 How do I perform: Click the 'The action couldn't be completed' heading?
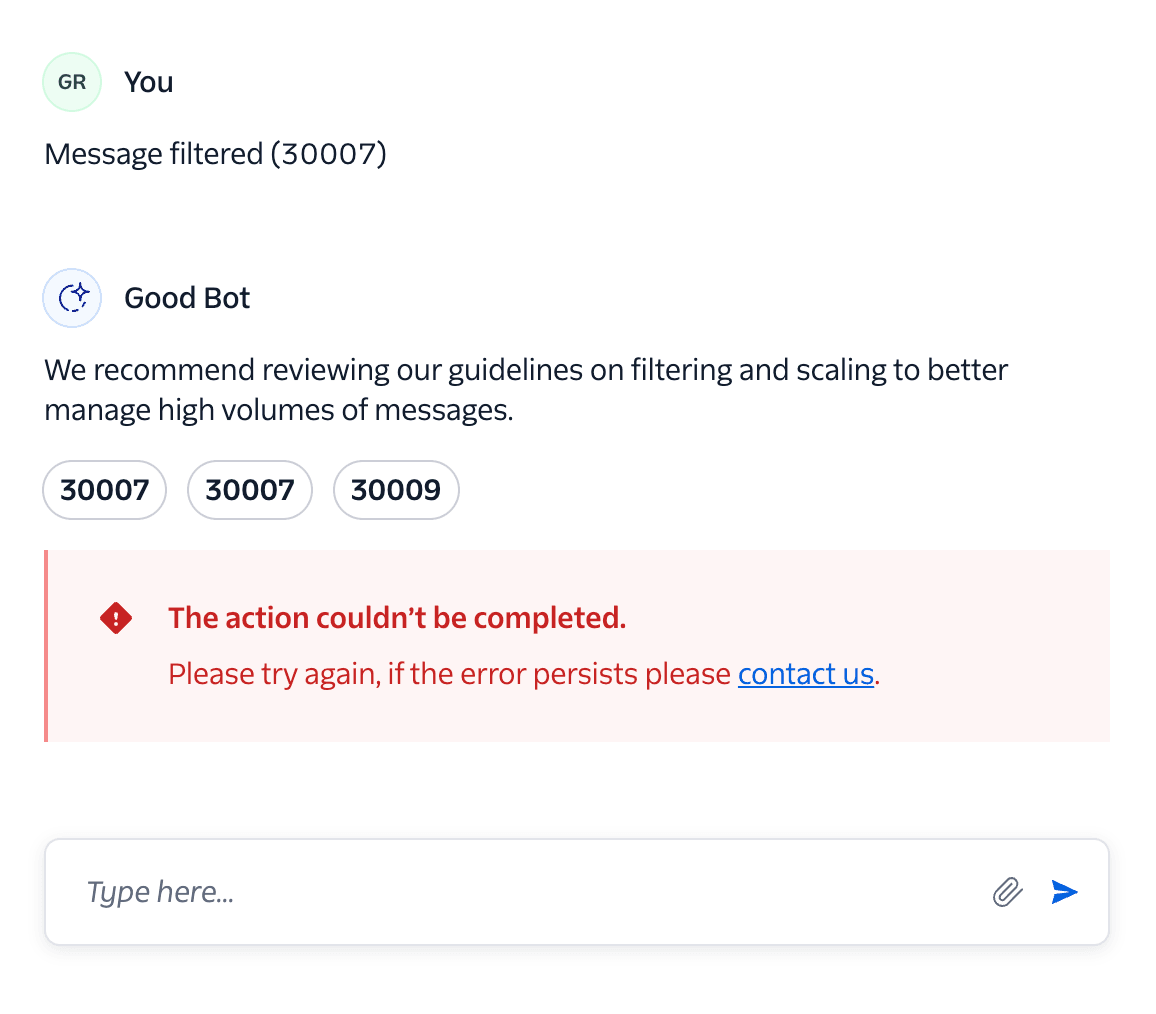coord(397,617)
